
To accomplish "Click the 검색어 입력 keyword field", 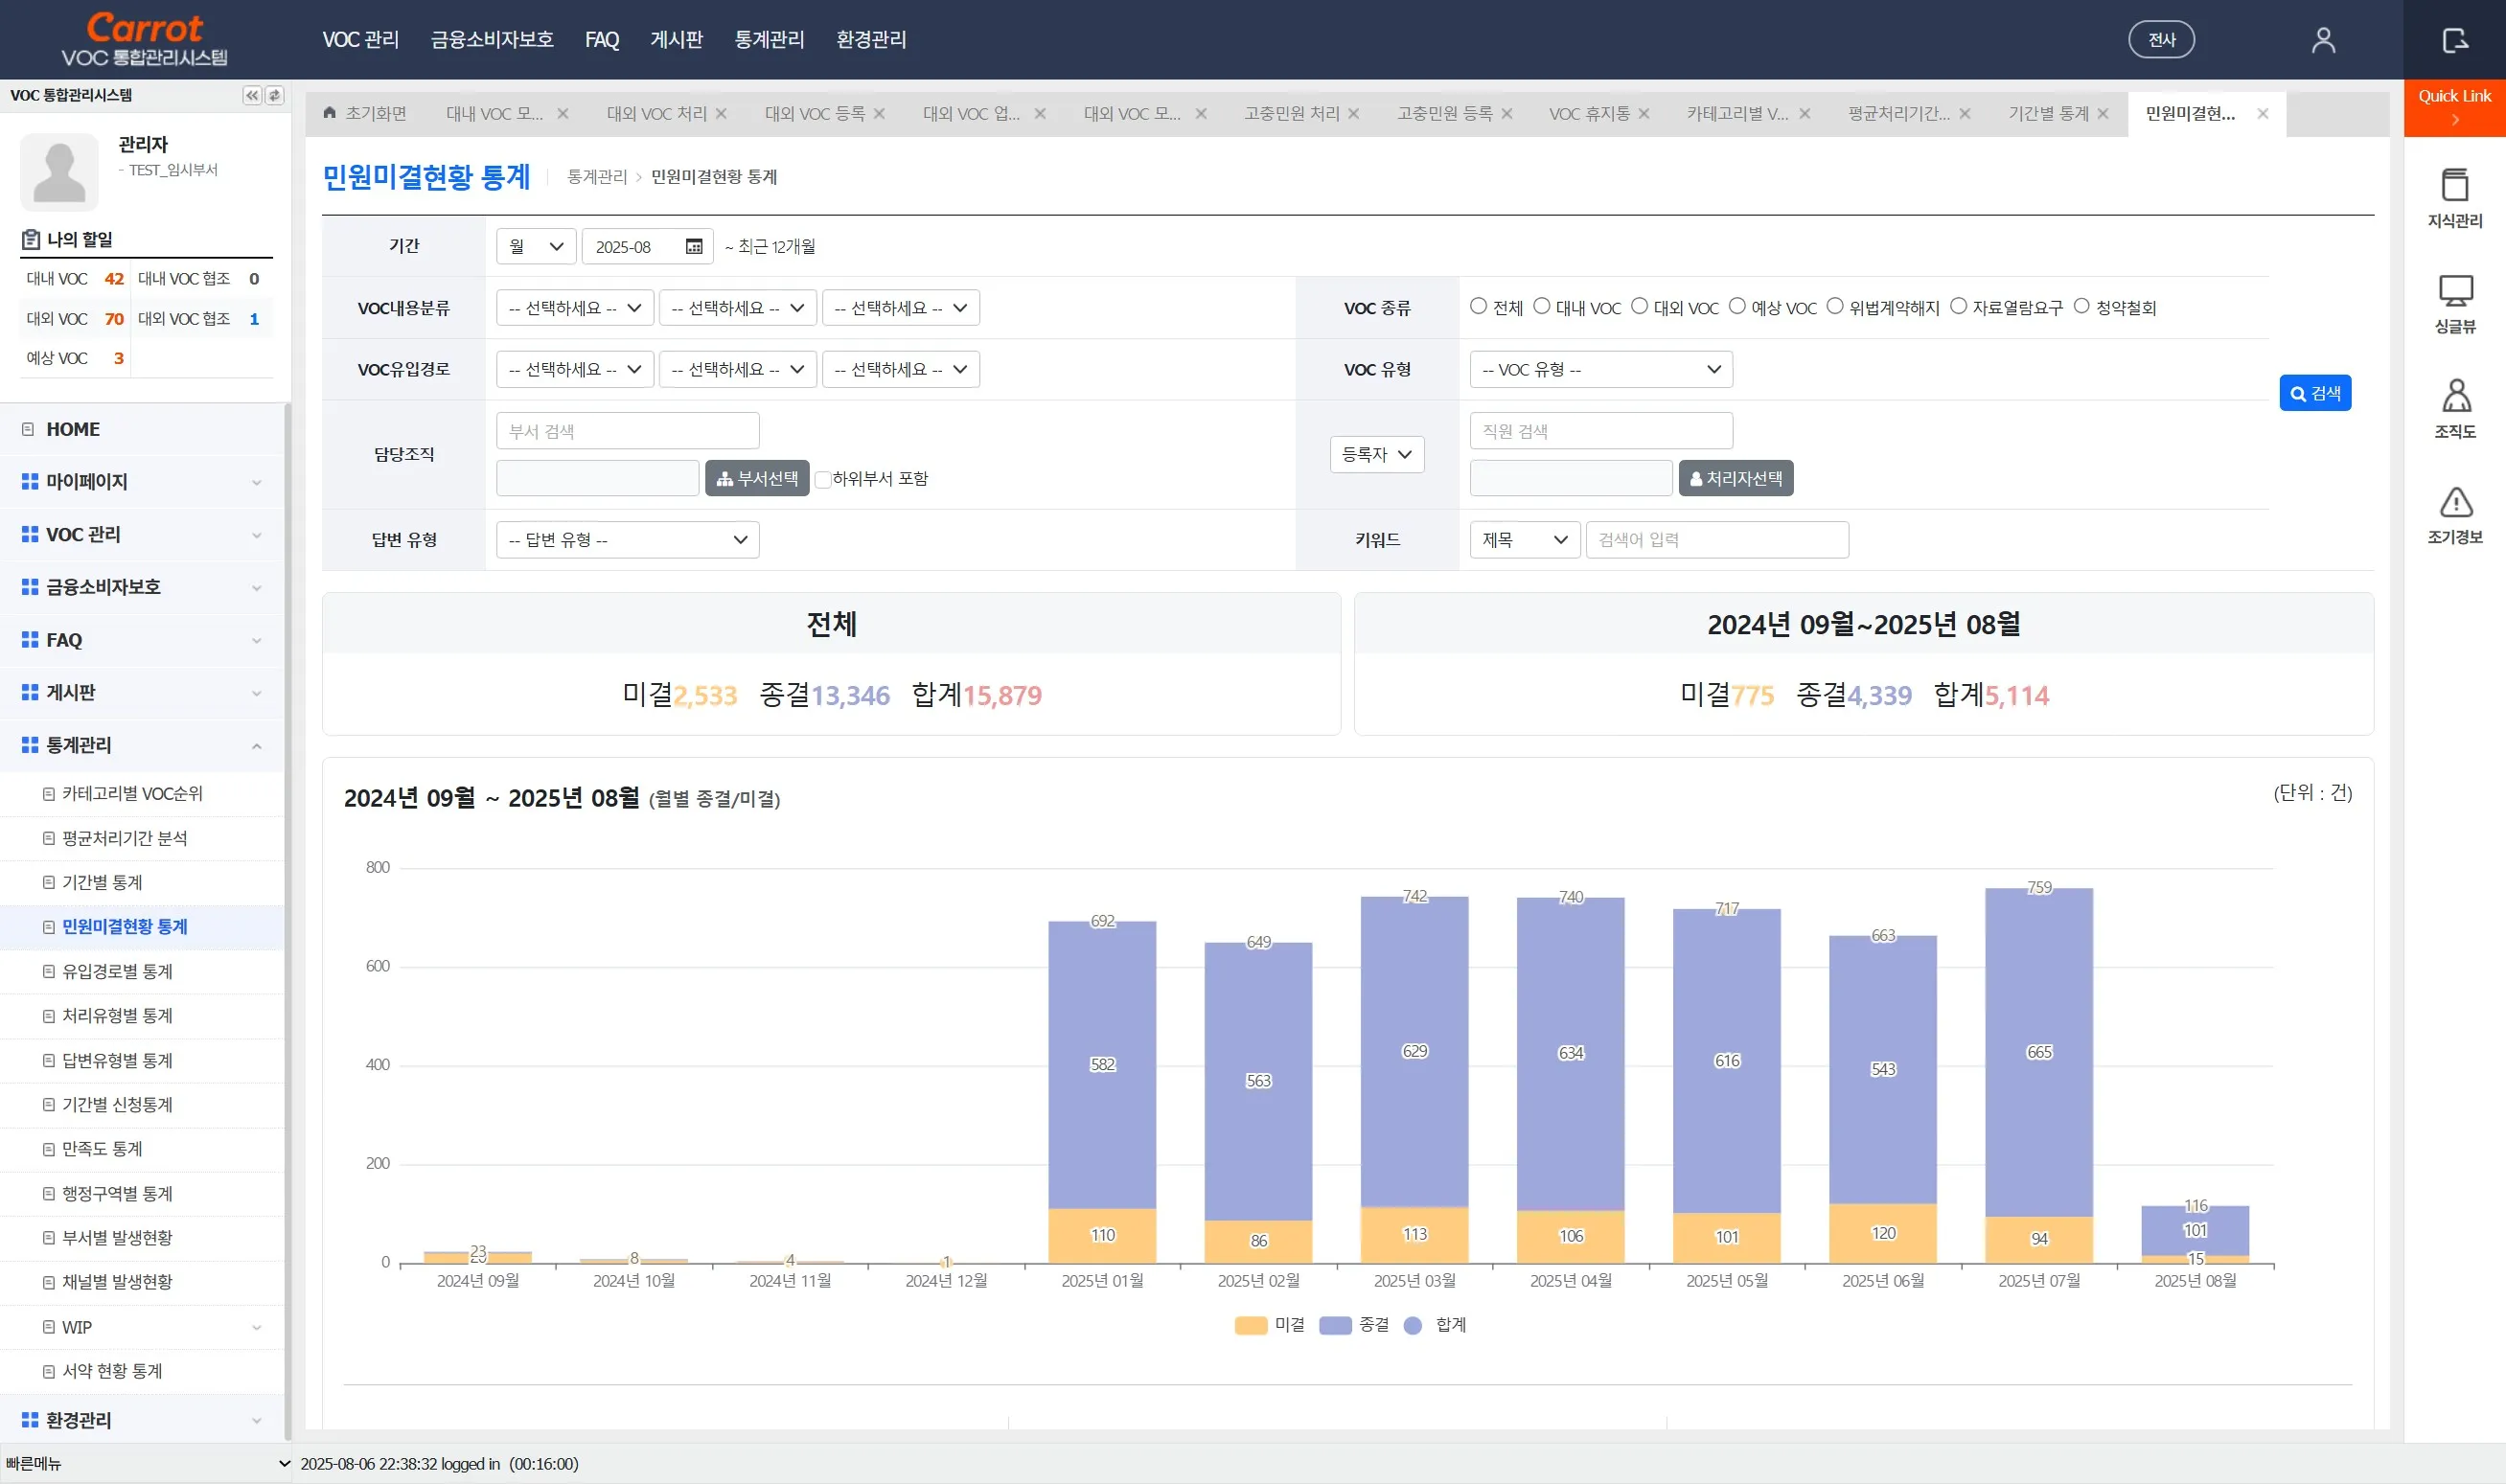I will [x=1717, y=540].
